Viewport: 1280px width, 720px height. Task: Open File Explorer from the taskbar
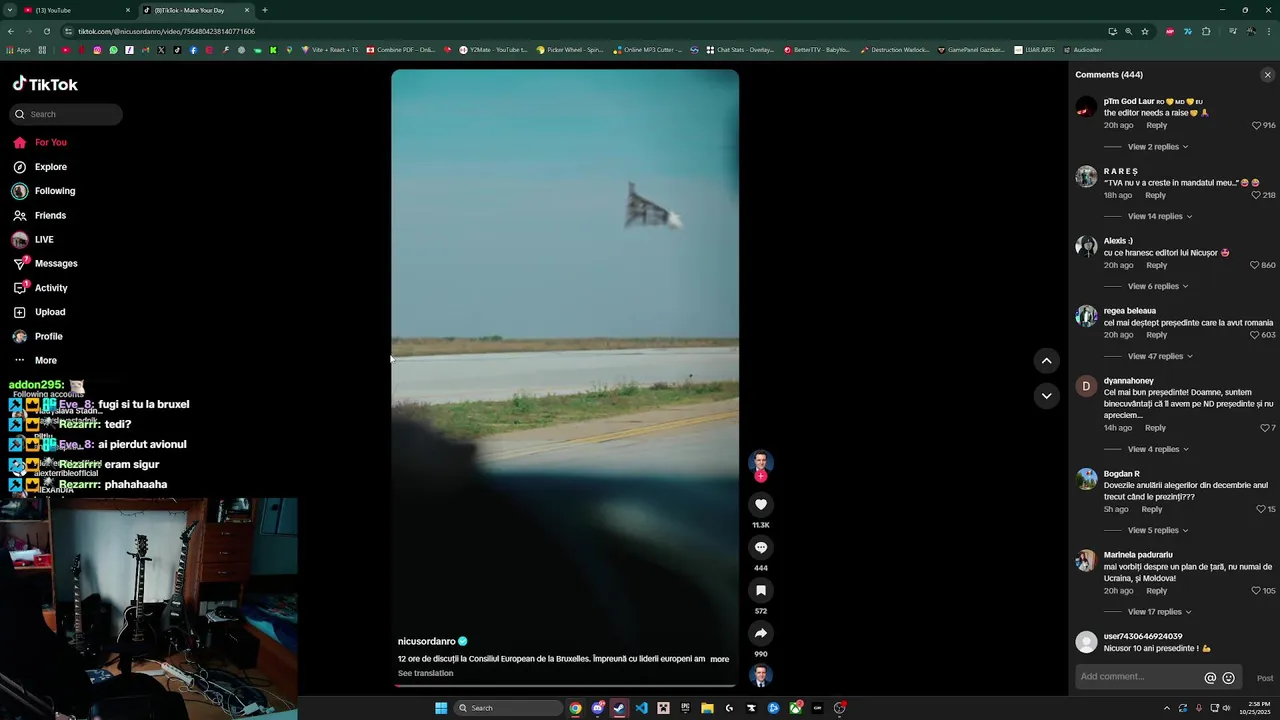(x=707, y=708)
